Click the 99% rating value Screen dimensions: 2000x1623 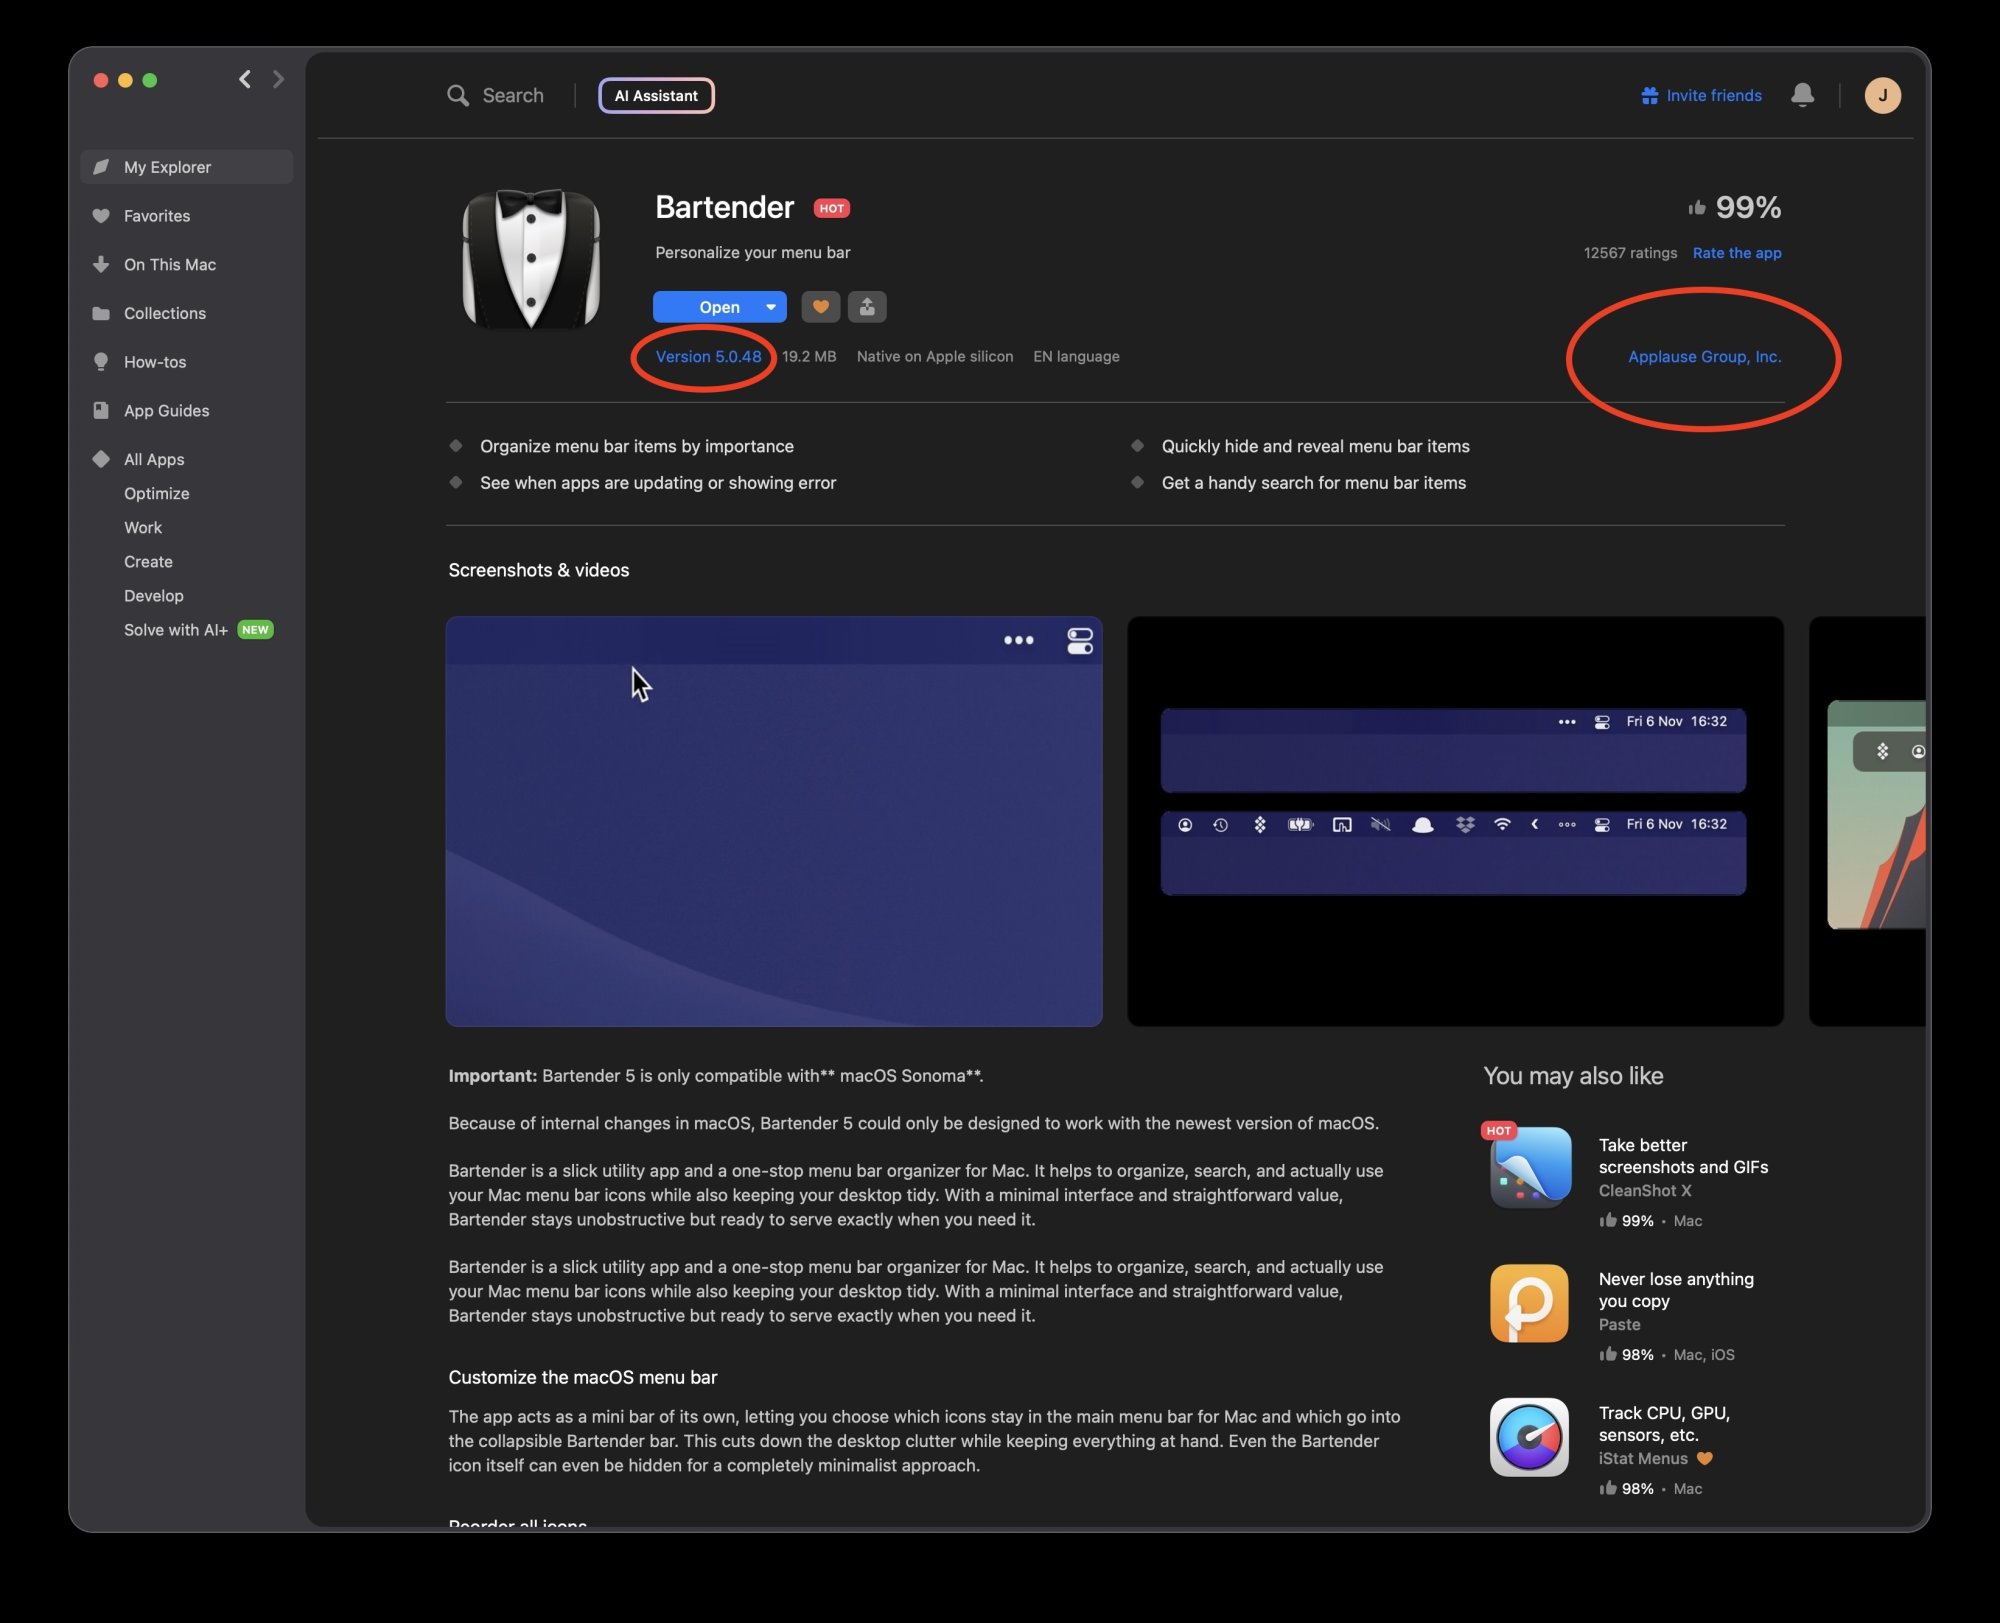tap(1748, 208)
